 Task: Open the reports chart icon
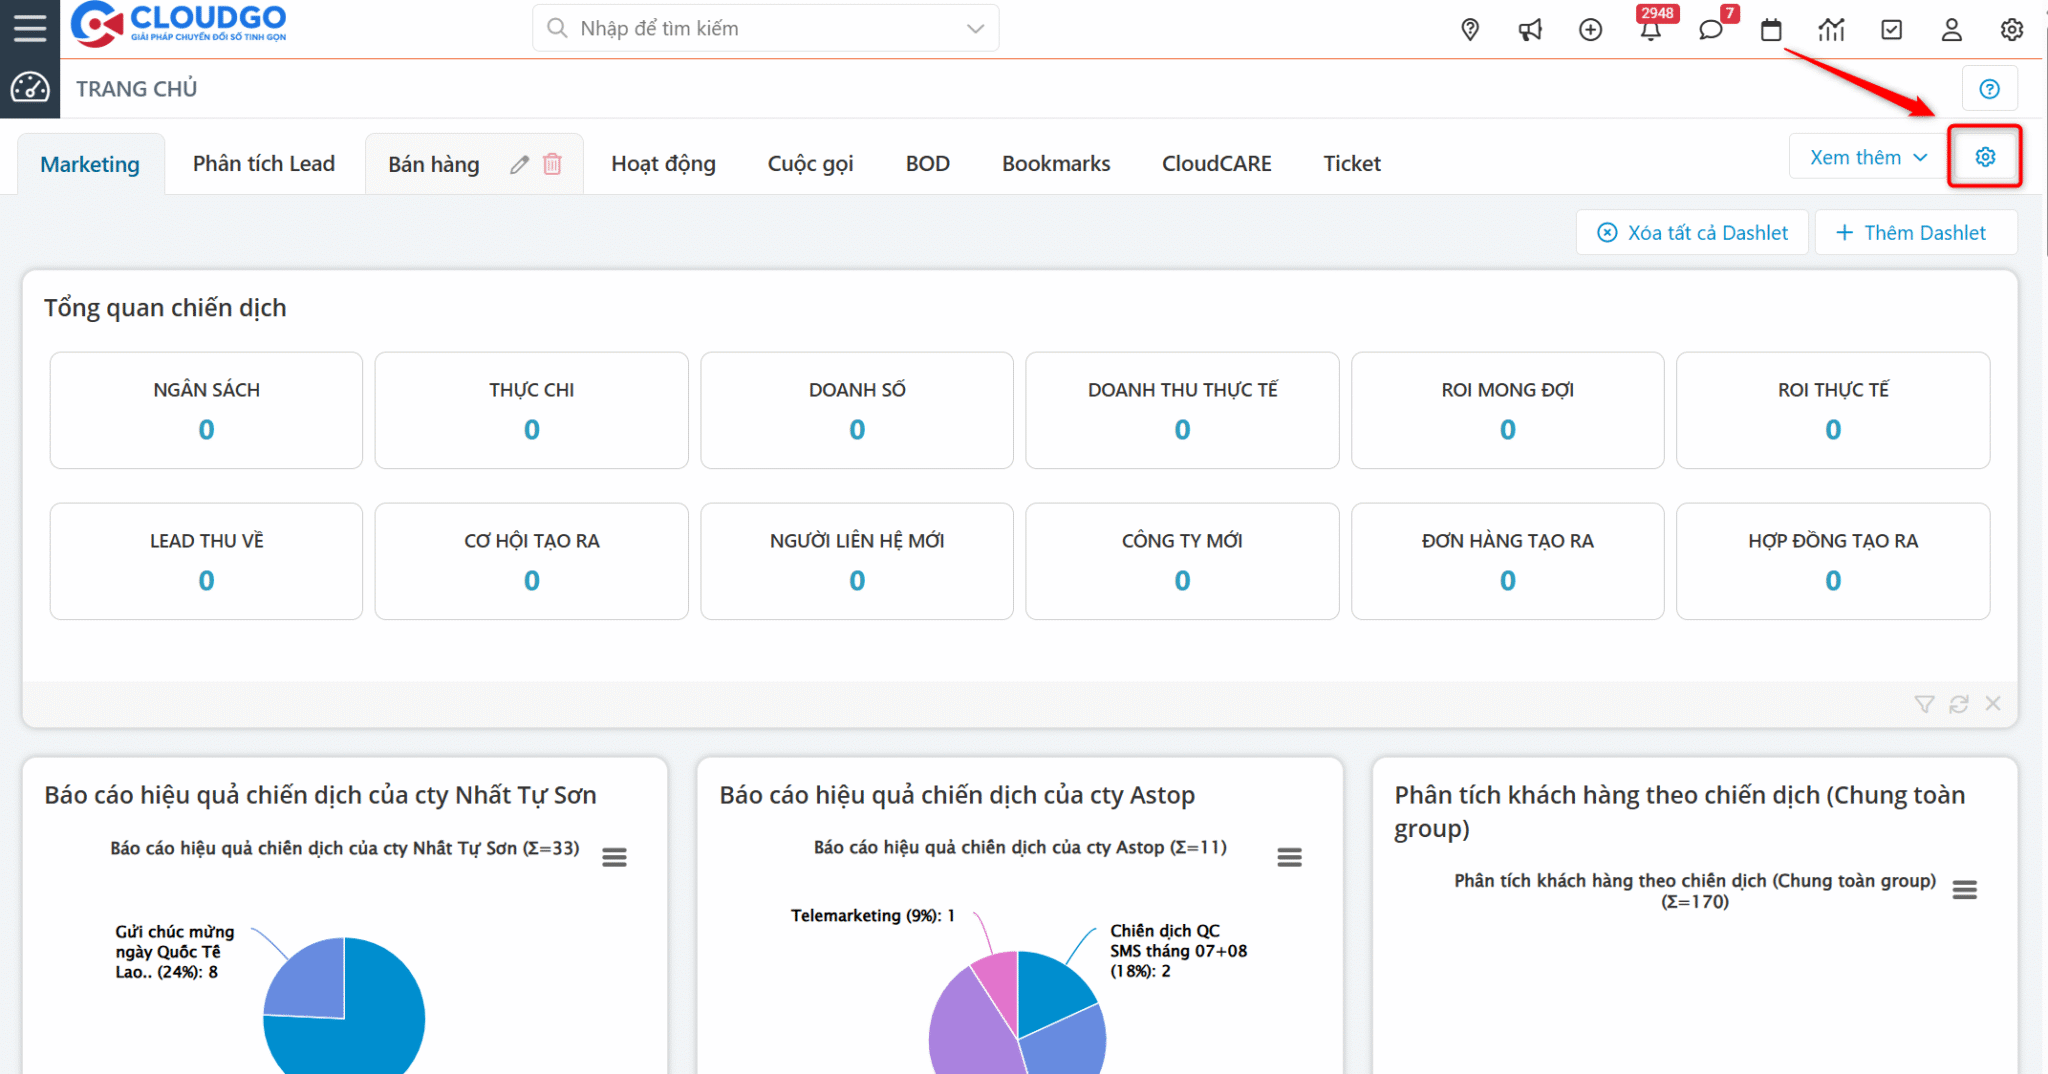pyautogui.click(x=1831, y=29)
